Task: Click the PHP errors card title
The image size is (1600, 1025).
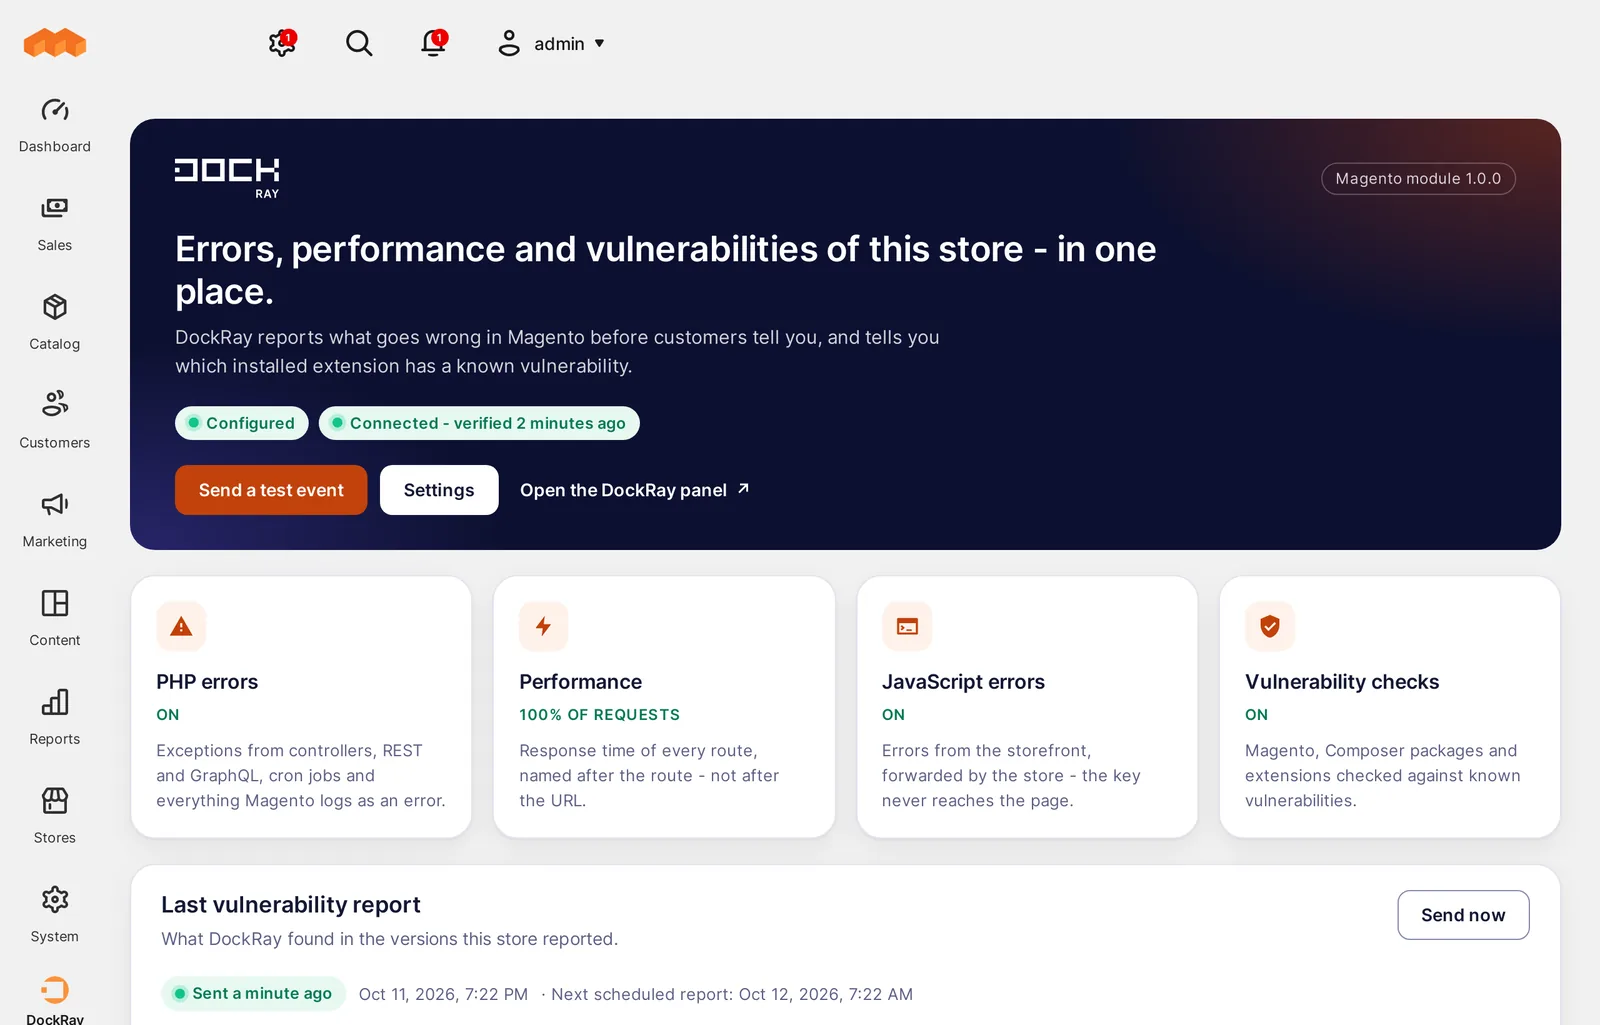Action: point(207,682)
